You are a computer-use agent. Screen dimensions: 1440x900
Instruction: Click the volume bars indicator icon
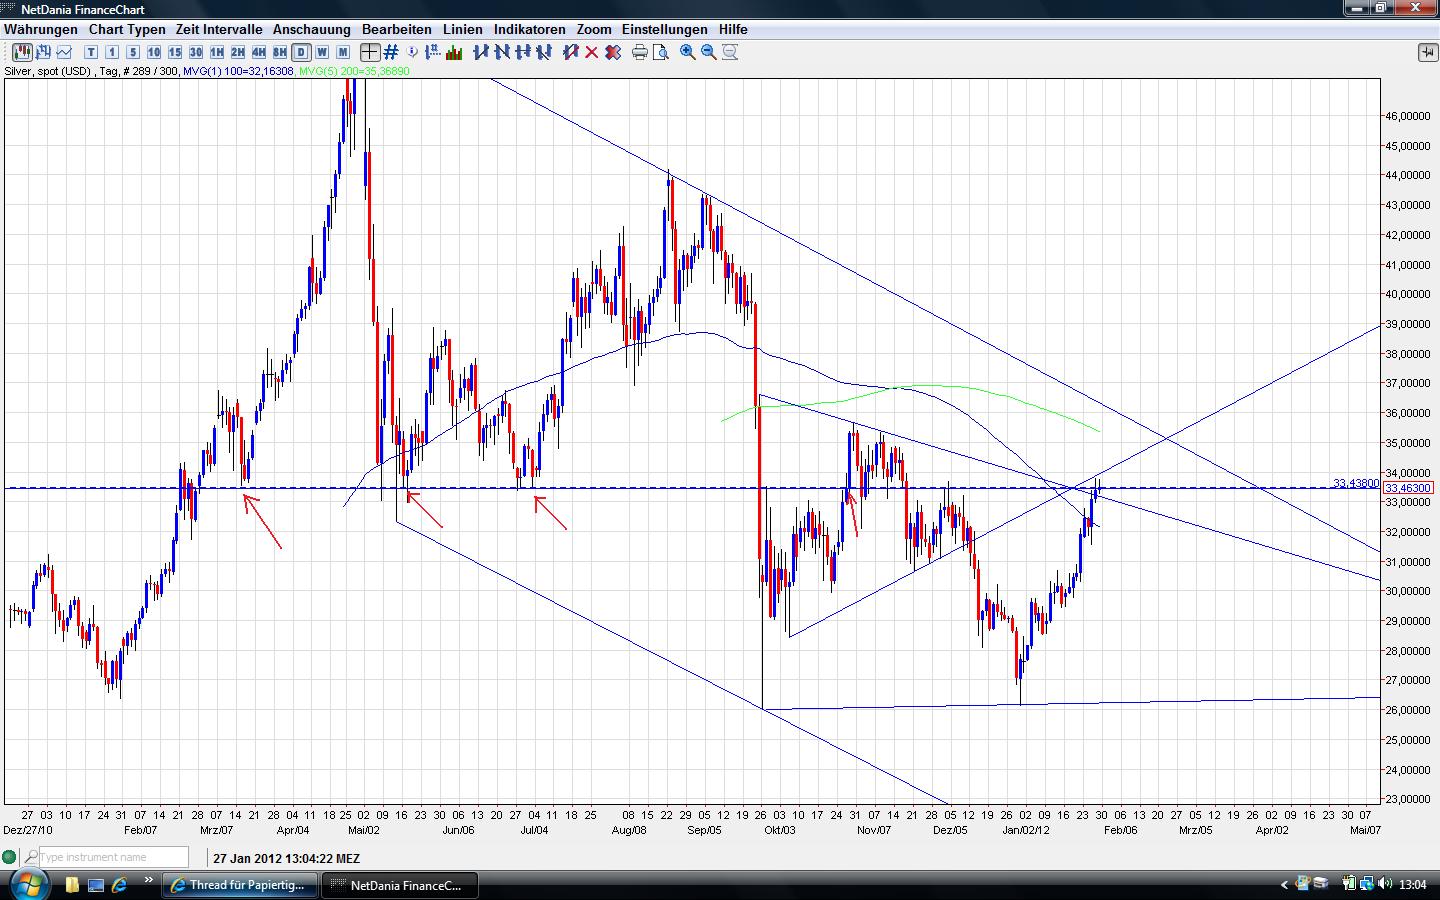tap(454, 52)
